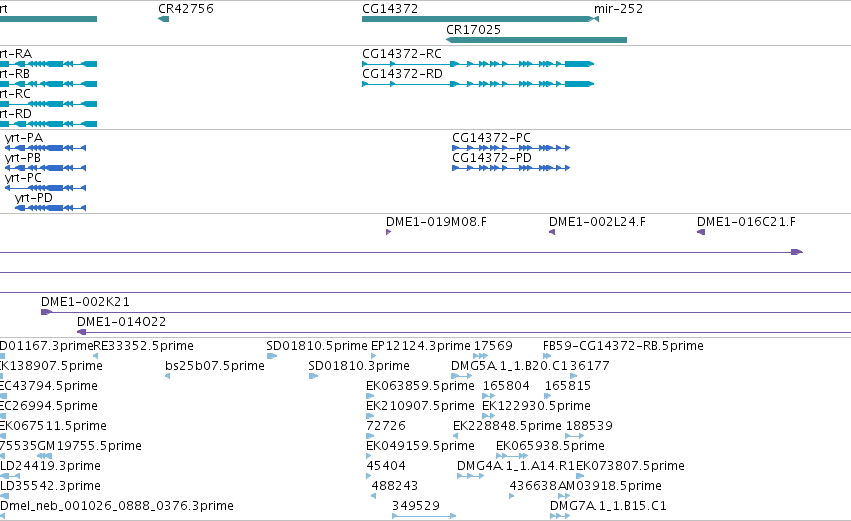Image resolution: width=851 pixels, height=521 pixels.
Task: Select the DME1-002K21 BAC label
Action: point(85,302)
